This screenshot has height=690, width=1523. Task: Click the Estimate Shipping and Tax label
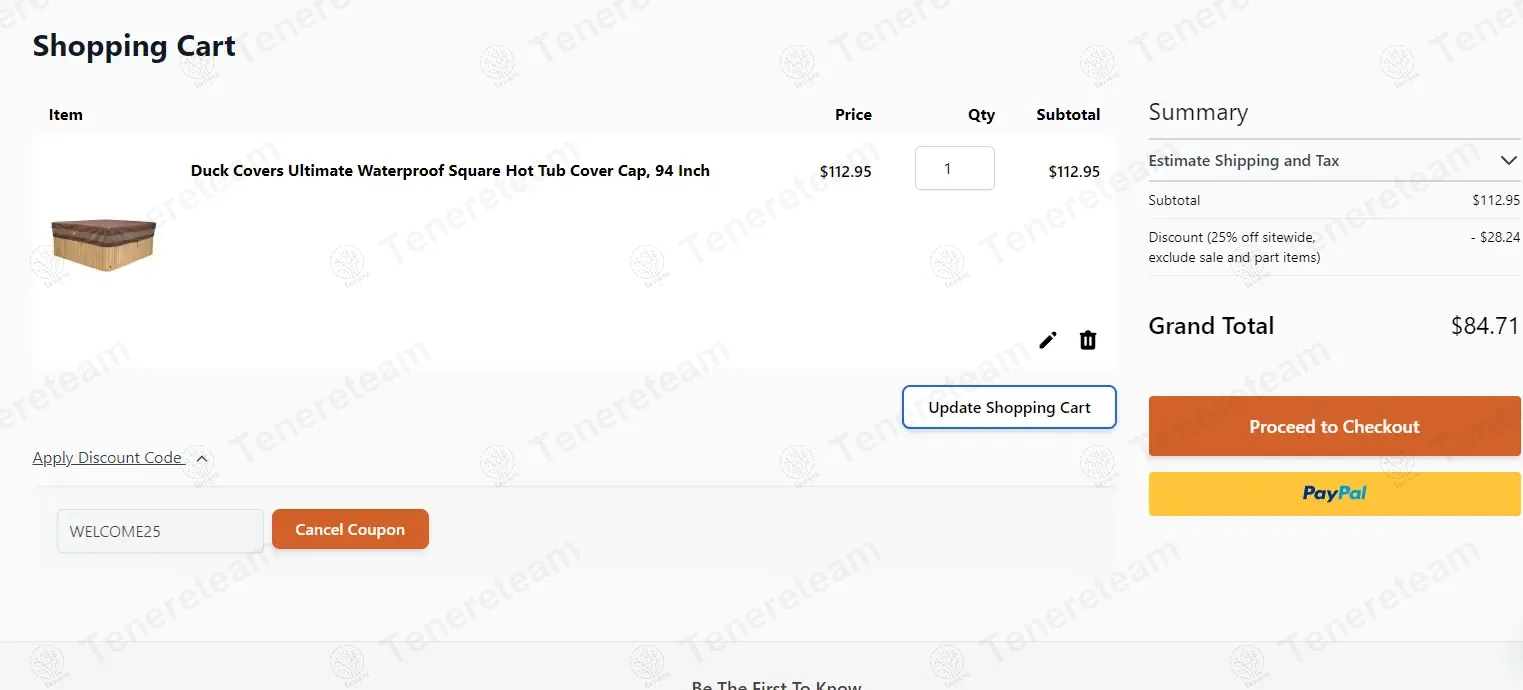tap(1243, 161)
